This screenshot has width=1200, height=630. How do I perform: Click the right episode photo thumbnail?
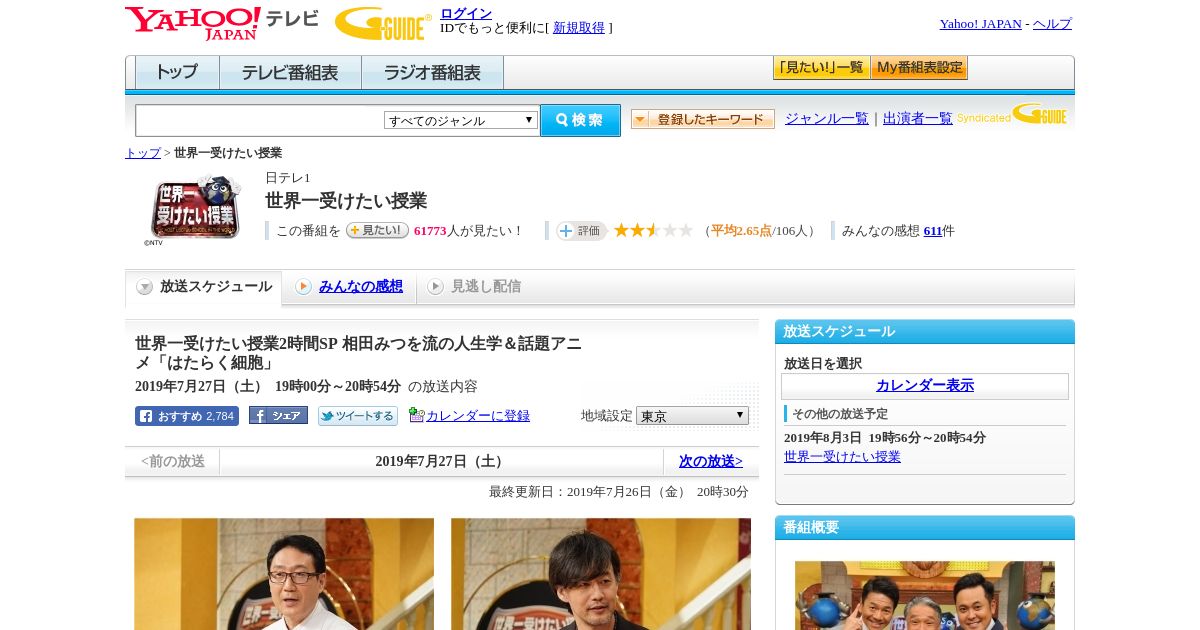coord(601,574)
